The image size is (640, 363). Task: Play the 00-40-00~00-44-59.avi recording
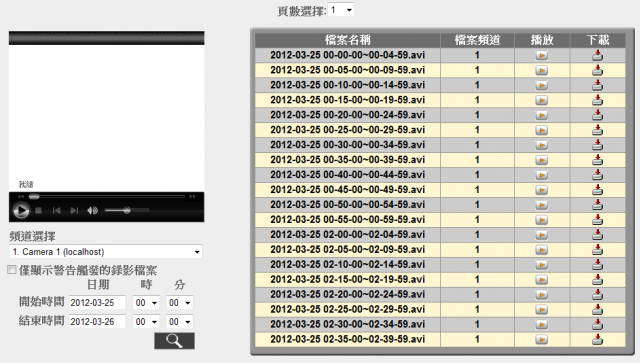(541, 175)
